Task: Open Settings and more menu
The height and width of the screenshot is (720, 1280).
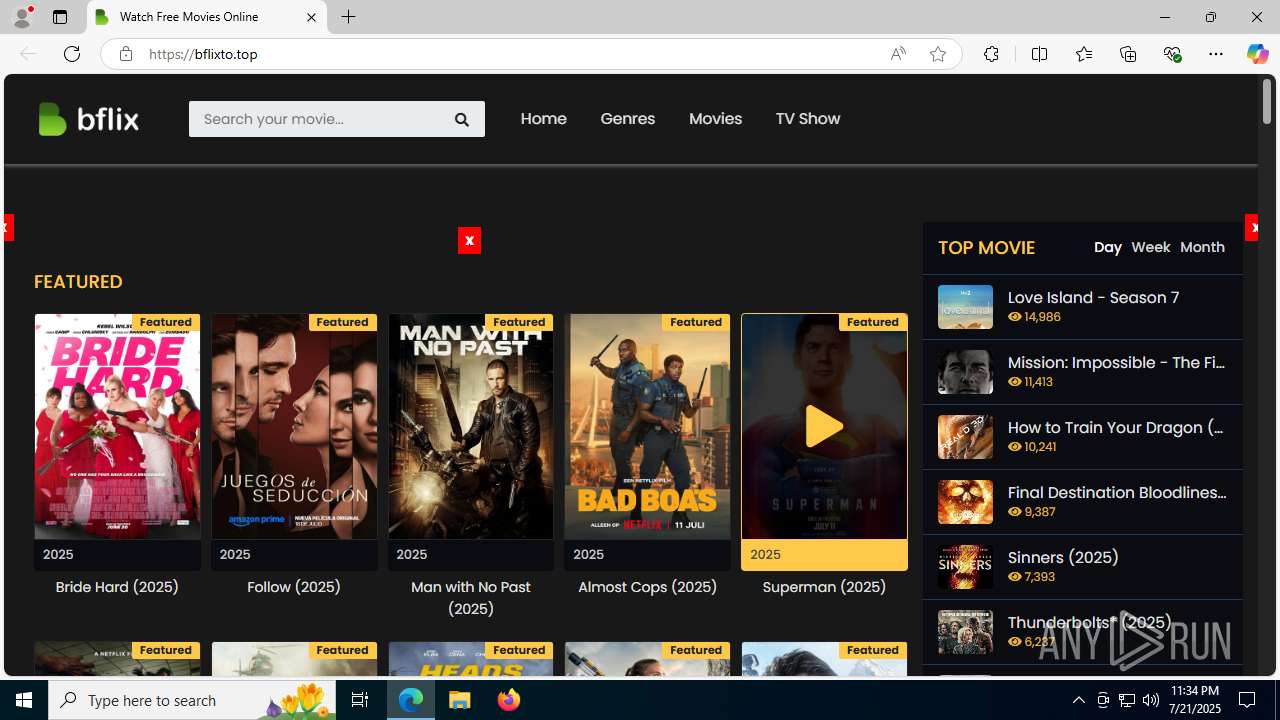Action: [x=1216, y=54]
